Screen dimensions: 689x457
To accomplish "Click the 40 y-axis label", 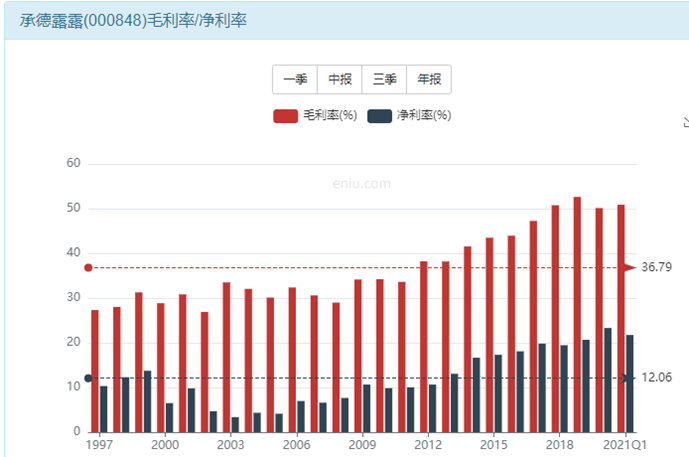I will pyautogui.click(x=73, y=253).
